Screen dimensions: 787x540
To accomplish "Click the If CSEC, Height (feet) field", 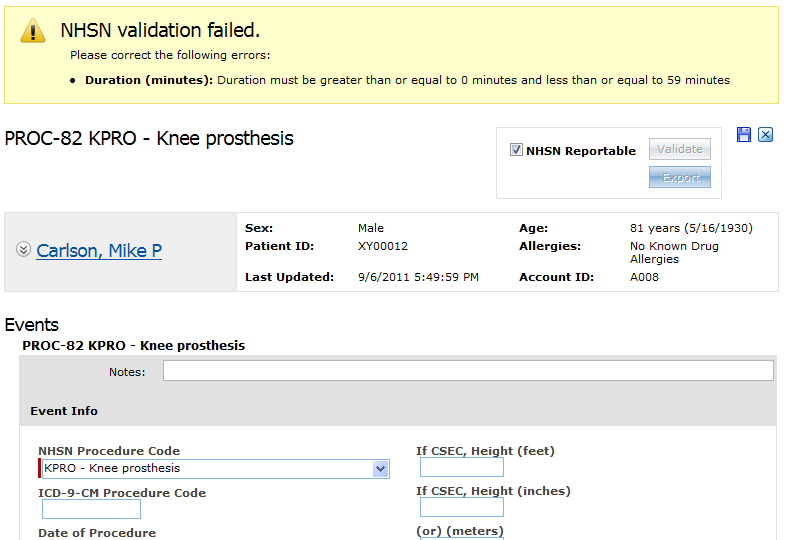I will [x=462, y=467].
